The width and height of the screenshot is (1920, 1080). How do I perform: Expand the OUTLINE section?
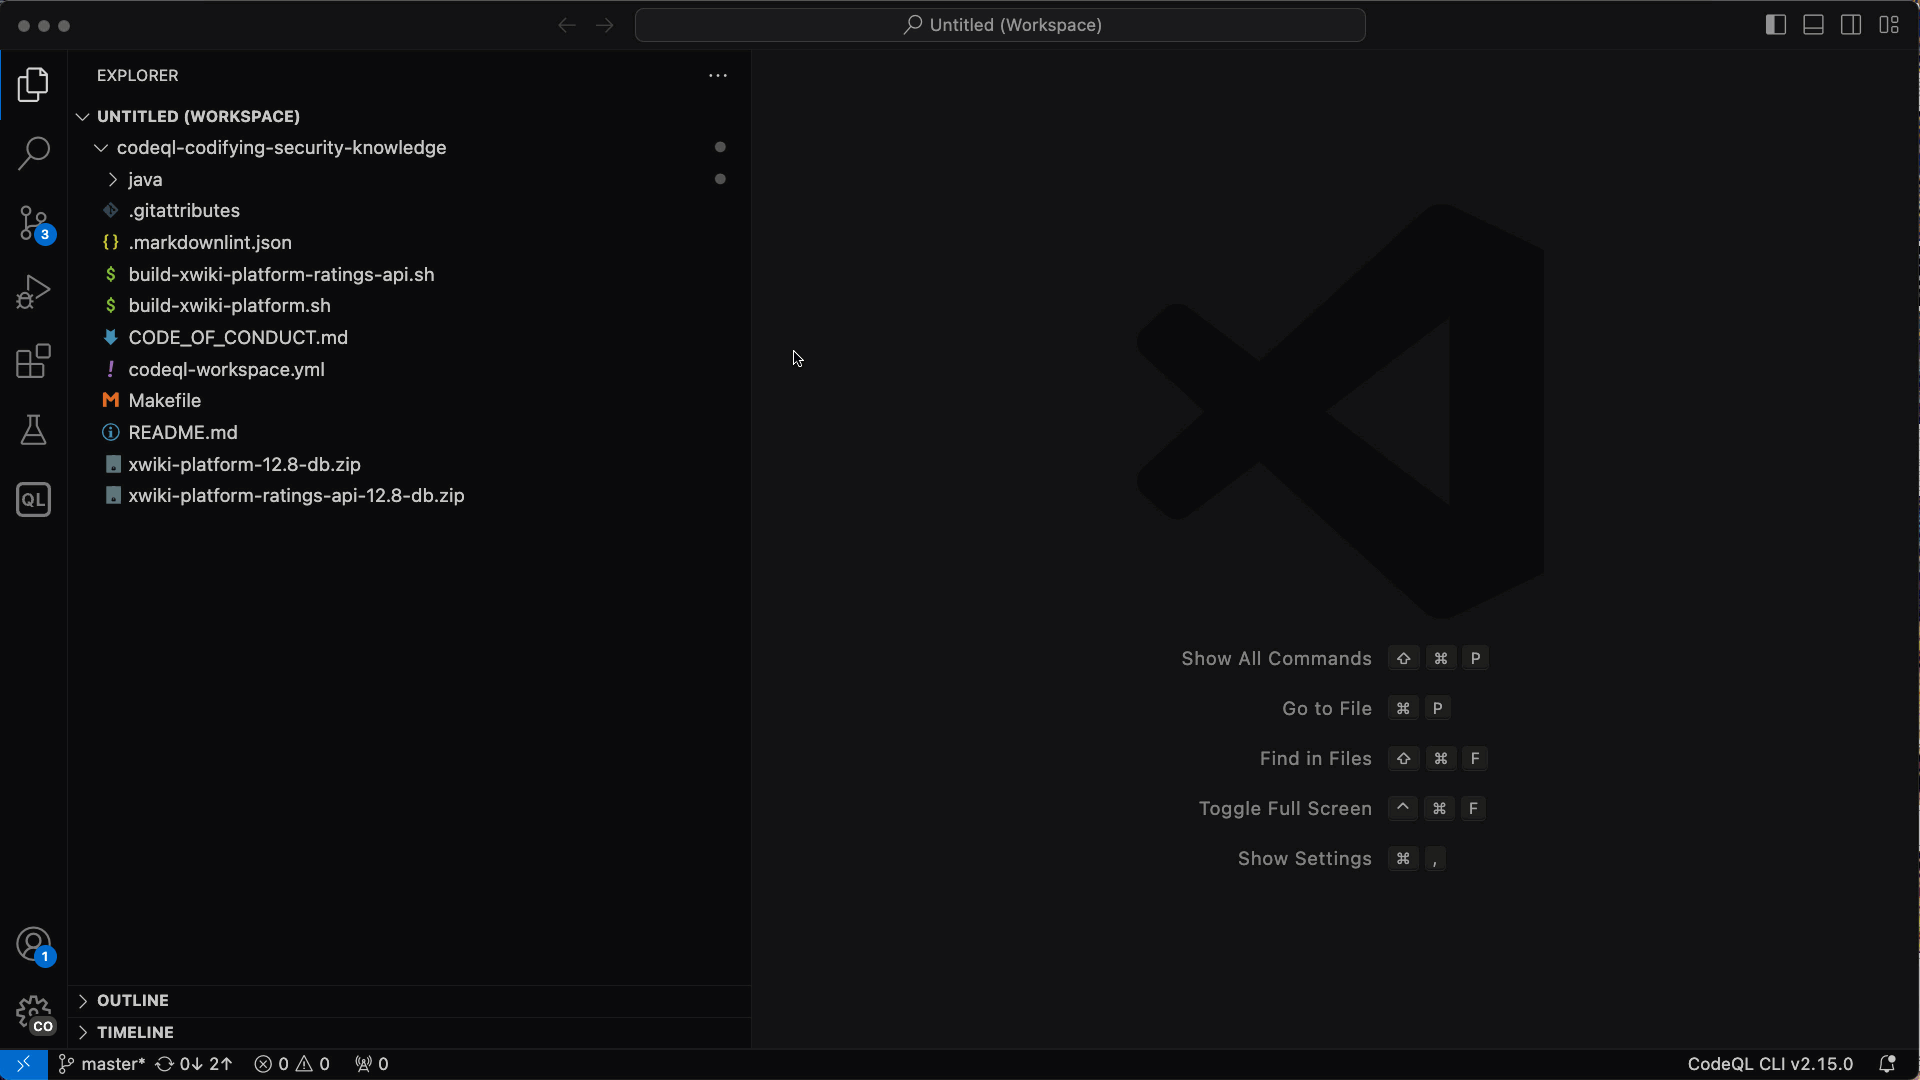pyautogui.click(x=133, y=1000)
